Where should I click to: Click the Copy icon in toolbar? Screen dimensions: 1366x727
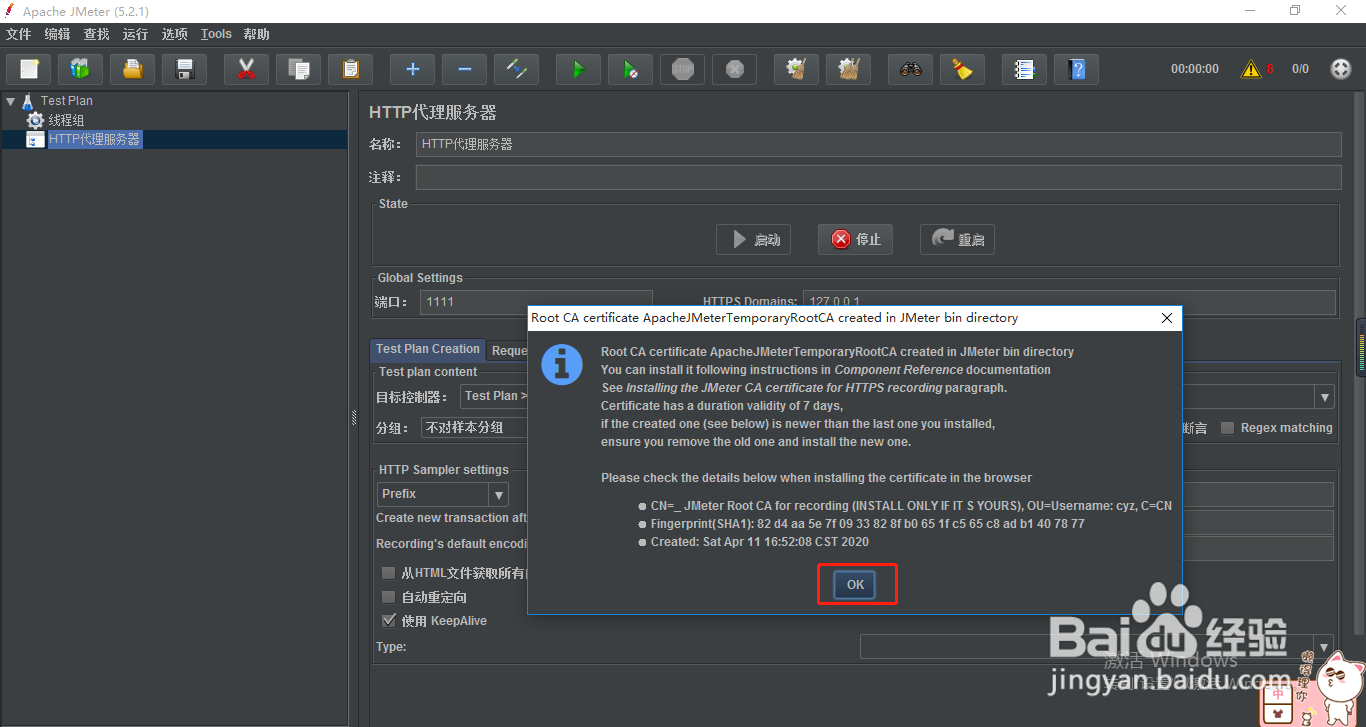(298, 69)
